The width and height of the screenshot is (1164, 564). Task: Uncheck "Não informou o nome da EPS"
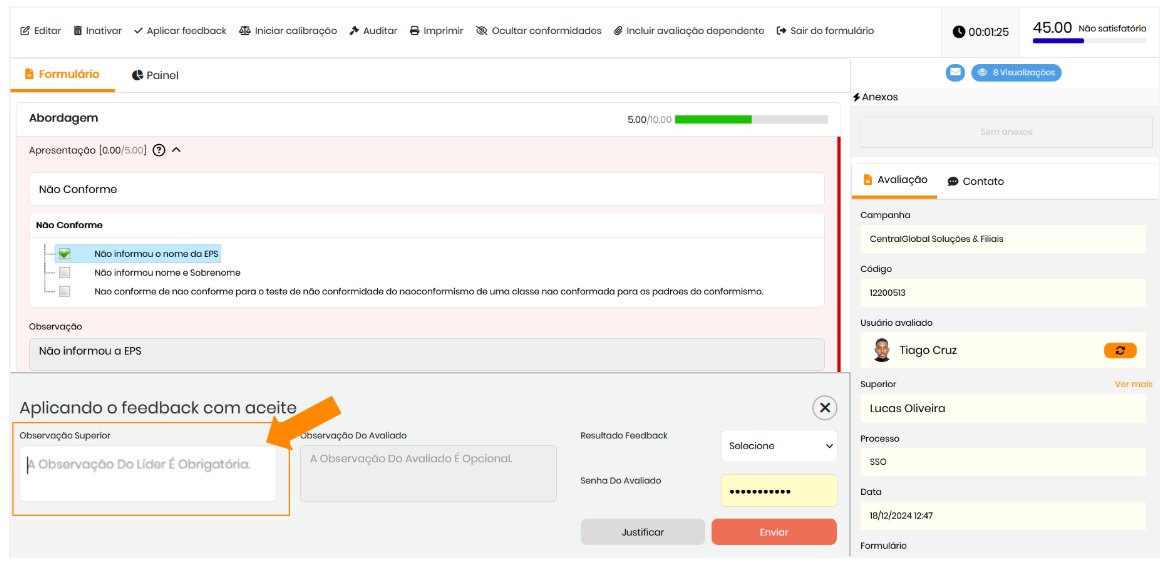click(x=64, y=254)
